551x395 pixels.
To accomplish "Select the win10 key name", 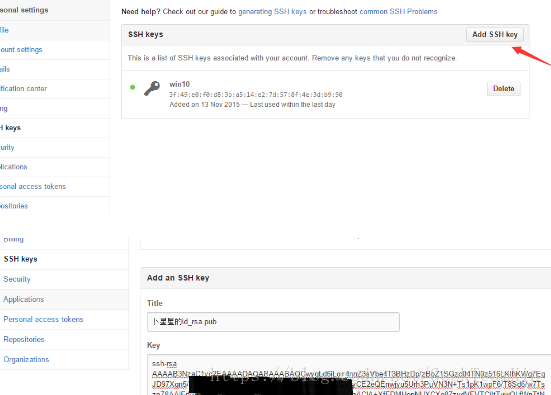I will pyautogui.click(x=180, y=84).
